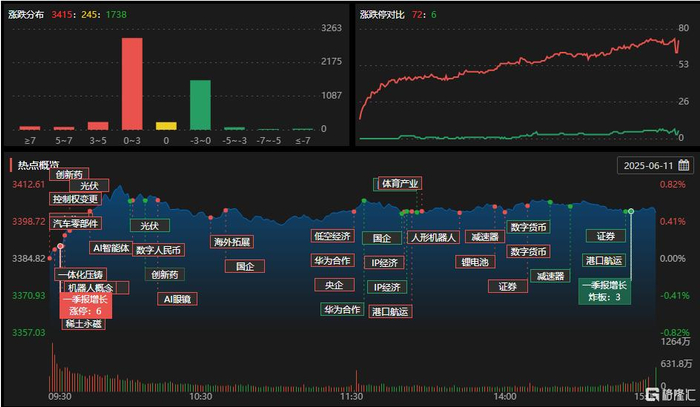Screen dimensions: 700x407
Task: Click the 一季报增长 炸板 tooltip
Action: tap(604, 291)
